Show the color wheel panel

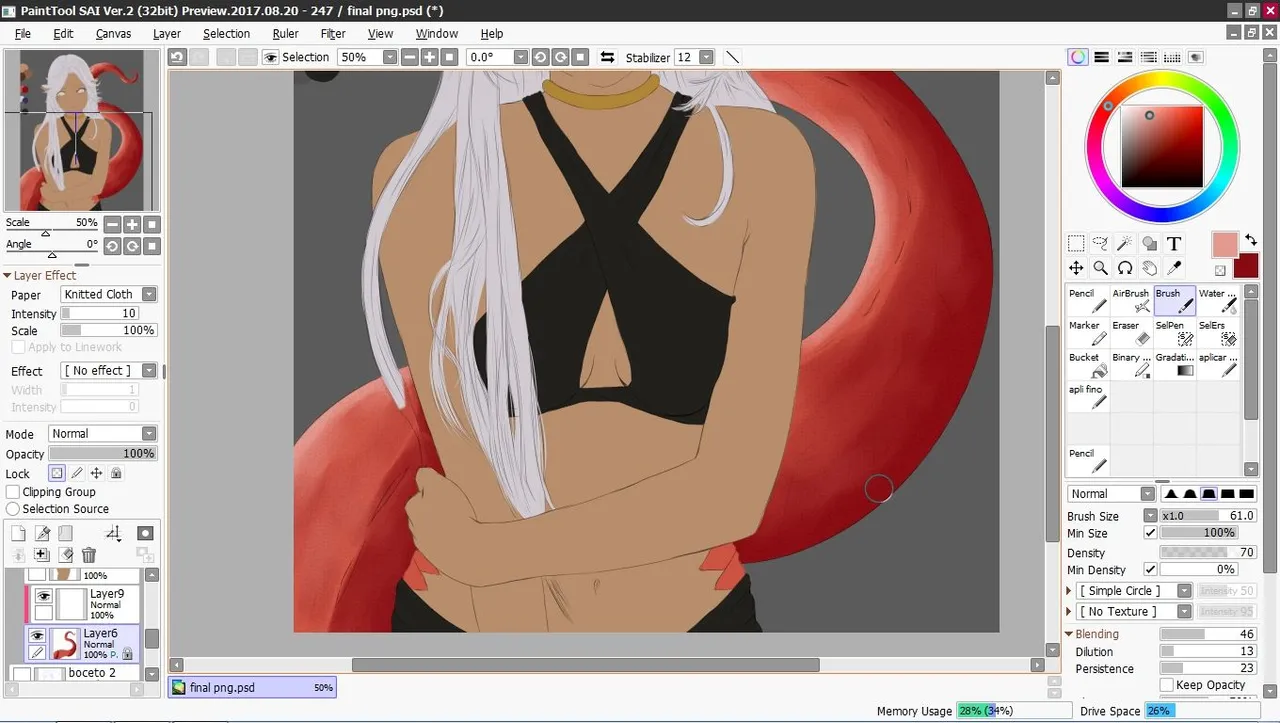click(1077, 57)
